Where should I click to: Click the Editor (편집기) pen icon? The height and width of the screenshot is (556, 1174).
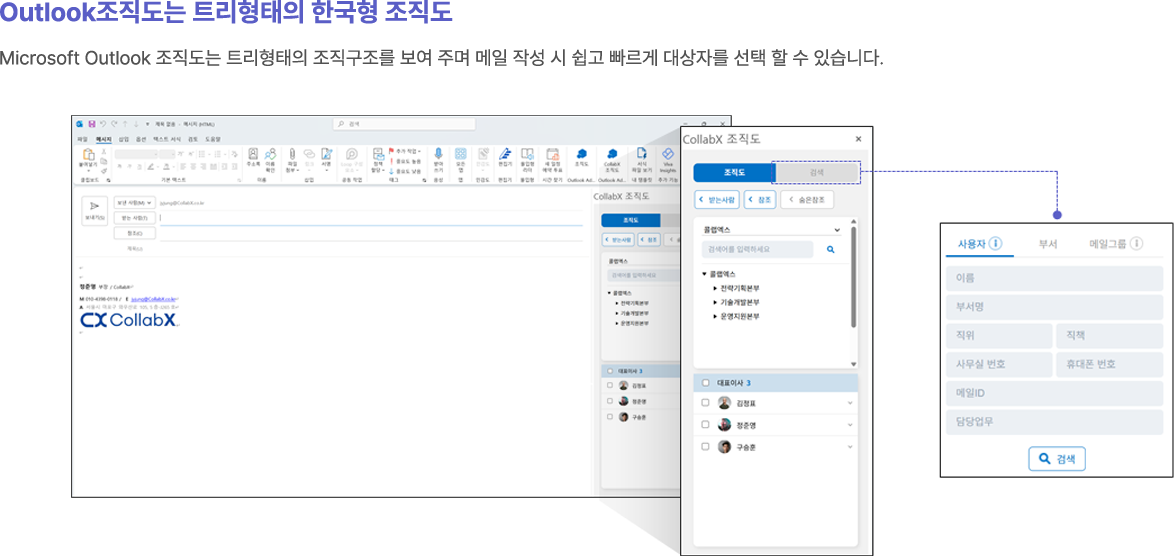[x=505, y=153]
